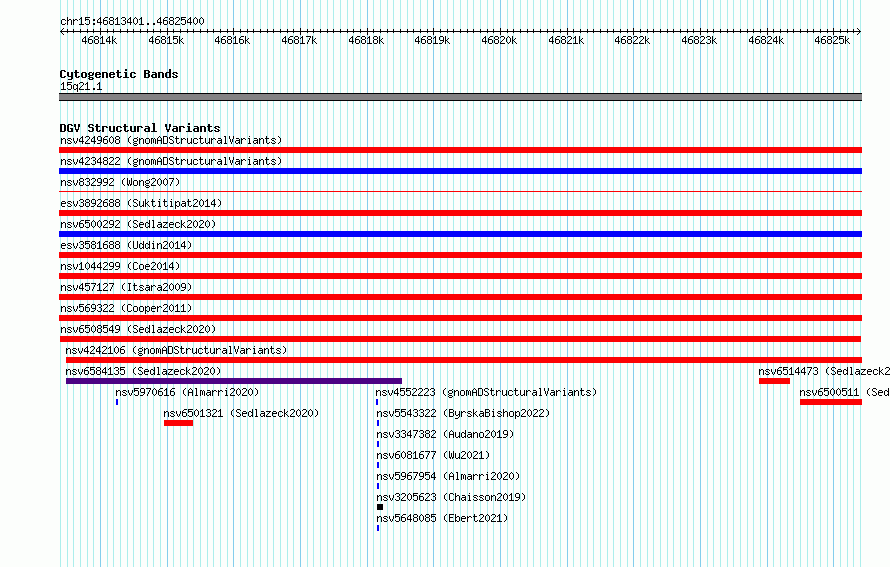The image size is (890, 567).
Task: Click the 46819k ruler mark
Action: coord(432,40)
